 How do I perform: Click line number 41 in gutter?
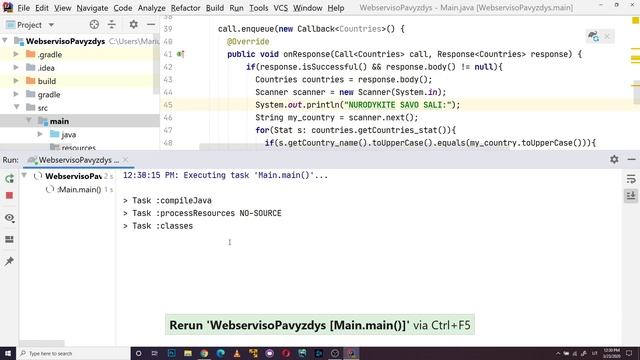(x=168, y=54)
